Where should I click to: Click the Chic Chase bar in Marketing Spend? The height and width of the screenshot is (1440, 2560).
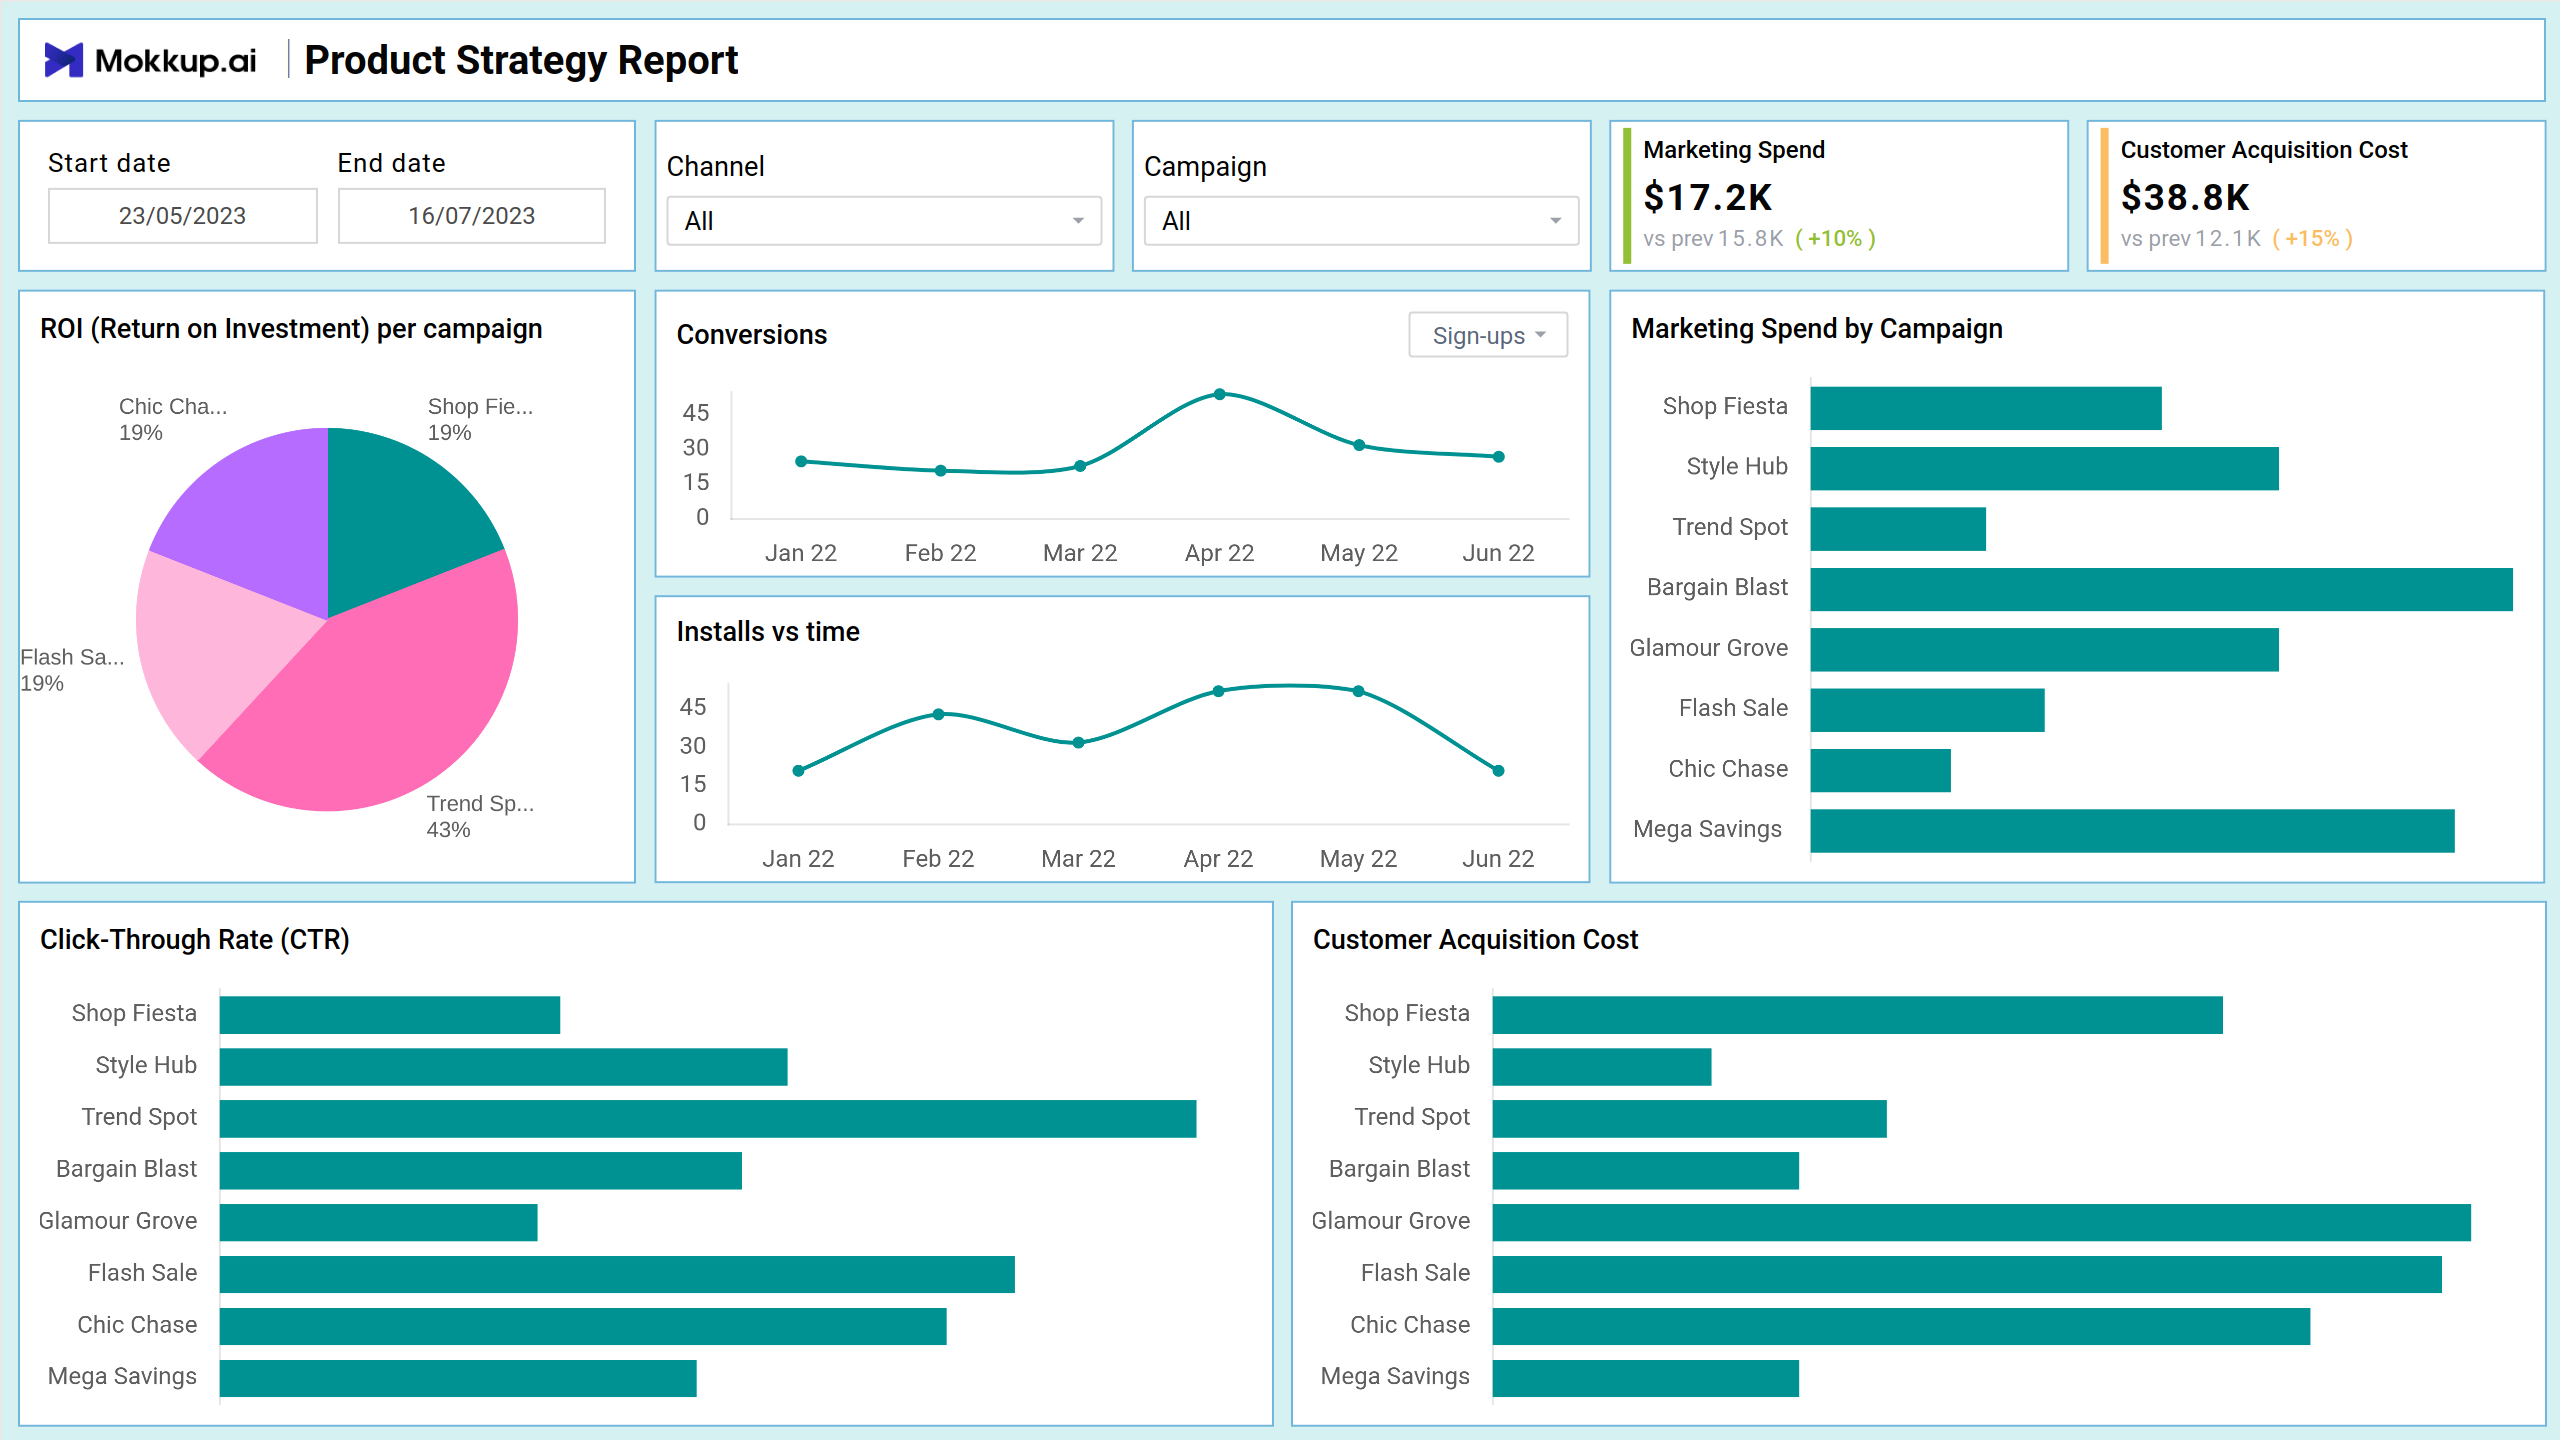1880,770
